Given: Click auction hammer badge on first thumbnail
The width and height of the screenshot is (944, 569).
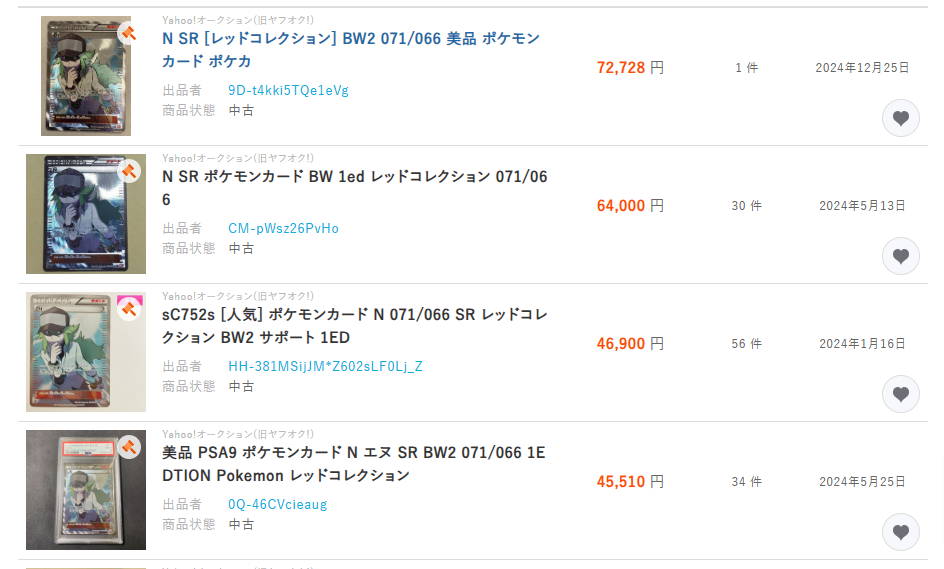Looking at the screenshot, I should [128, 33].
